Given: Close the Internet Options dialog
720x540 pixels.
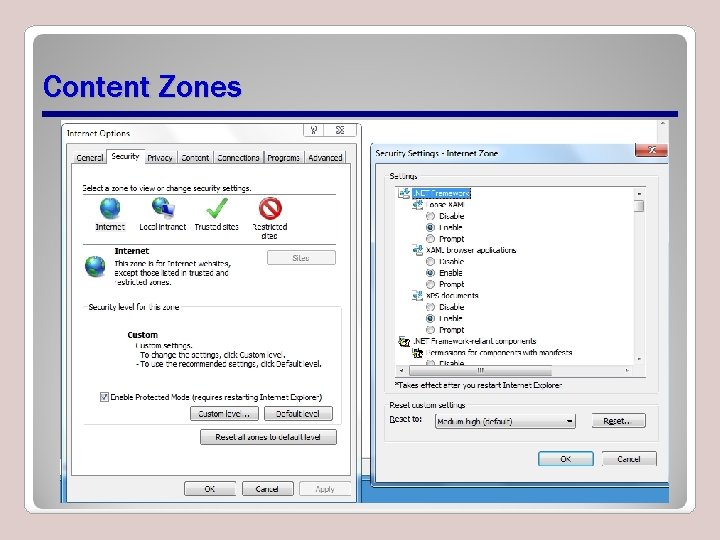Looking at the screenshot, I should [340, 130].
